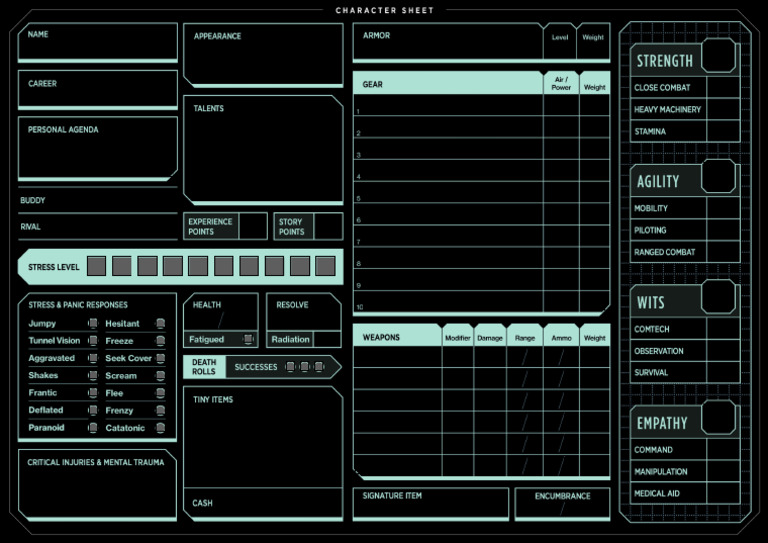Click the Buddy line
The height and width of the screenshot is (543, 768).
pyautogui.click(x=98, y=200)
